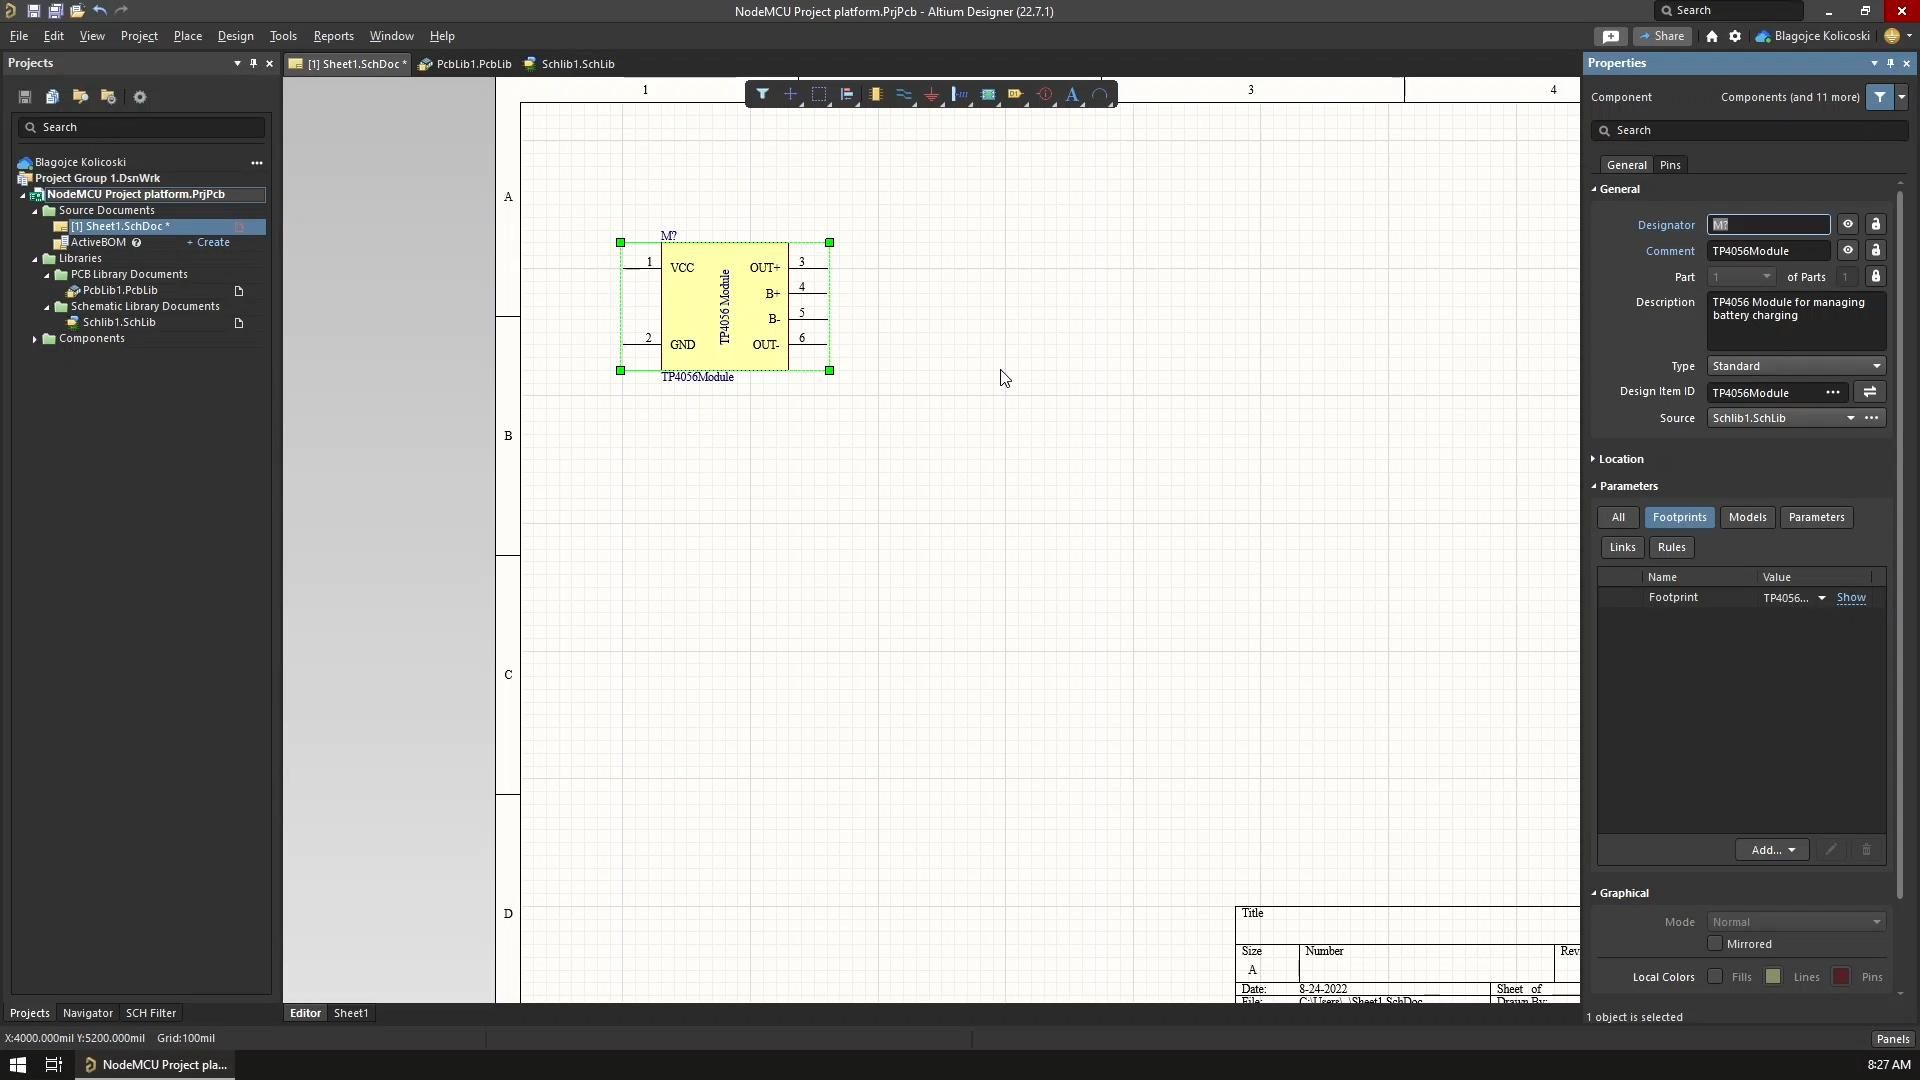
Task: Toggle the lock on the Comment field
Action: tap(1877, 250)
